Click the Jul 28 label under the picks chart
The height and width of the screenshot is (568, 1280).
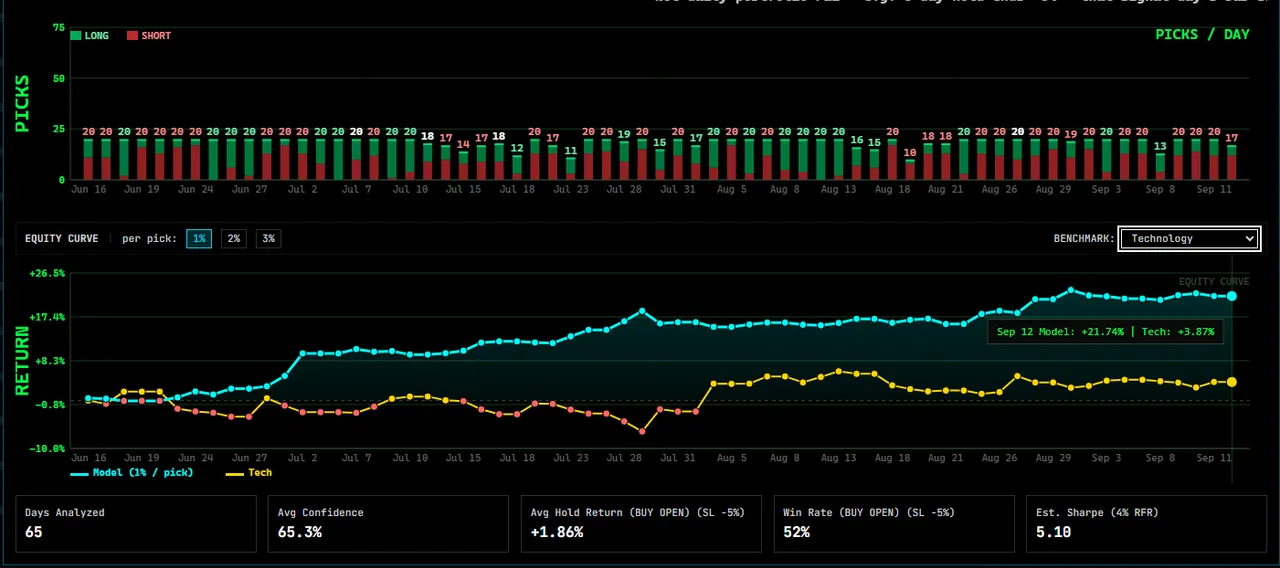coord(624,188)
